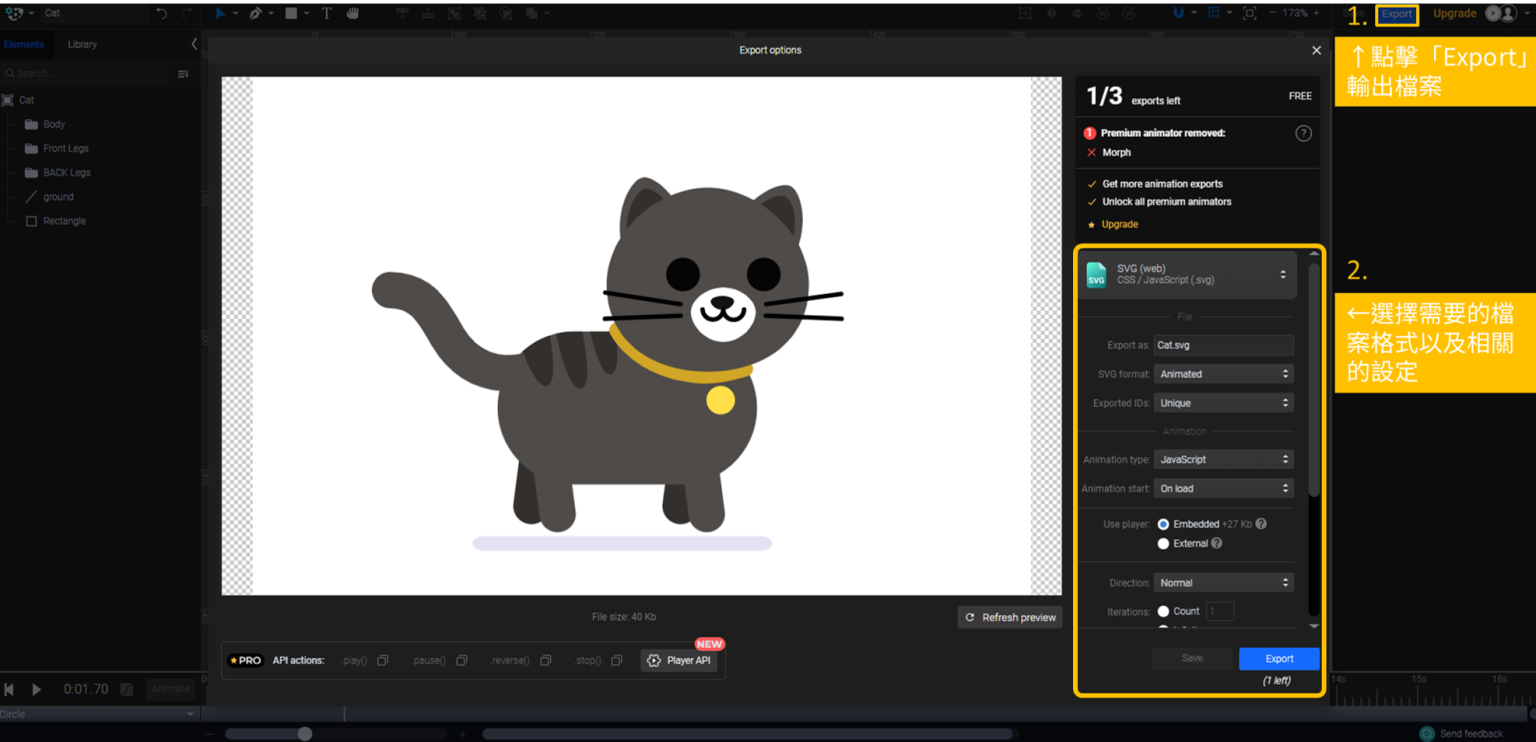Switch to the Library tab
Screen dimensions: 1536x742
click(x=82, y=44)
